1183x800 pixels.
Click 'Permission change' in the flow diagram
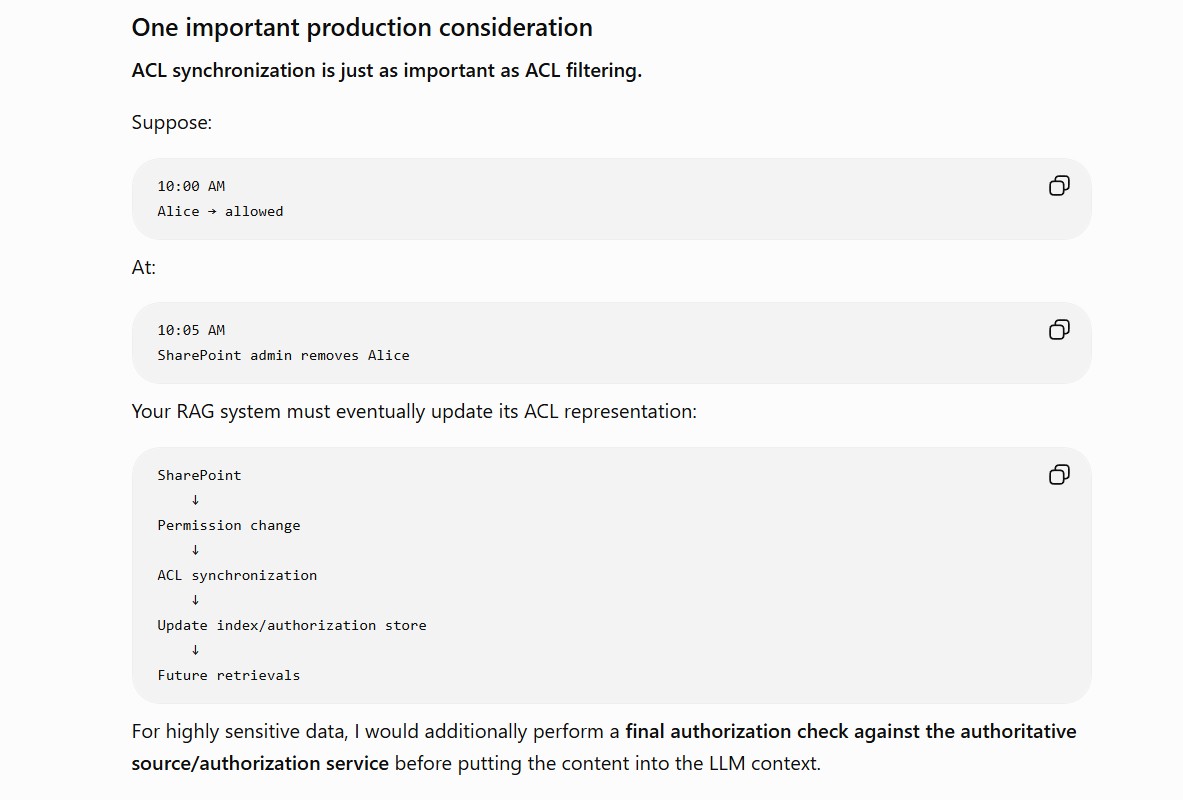click(229, 525)
